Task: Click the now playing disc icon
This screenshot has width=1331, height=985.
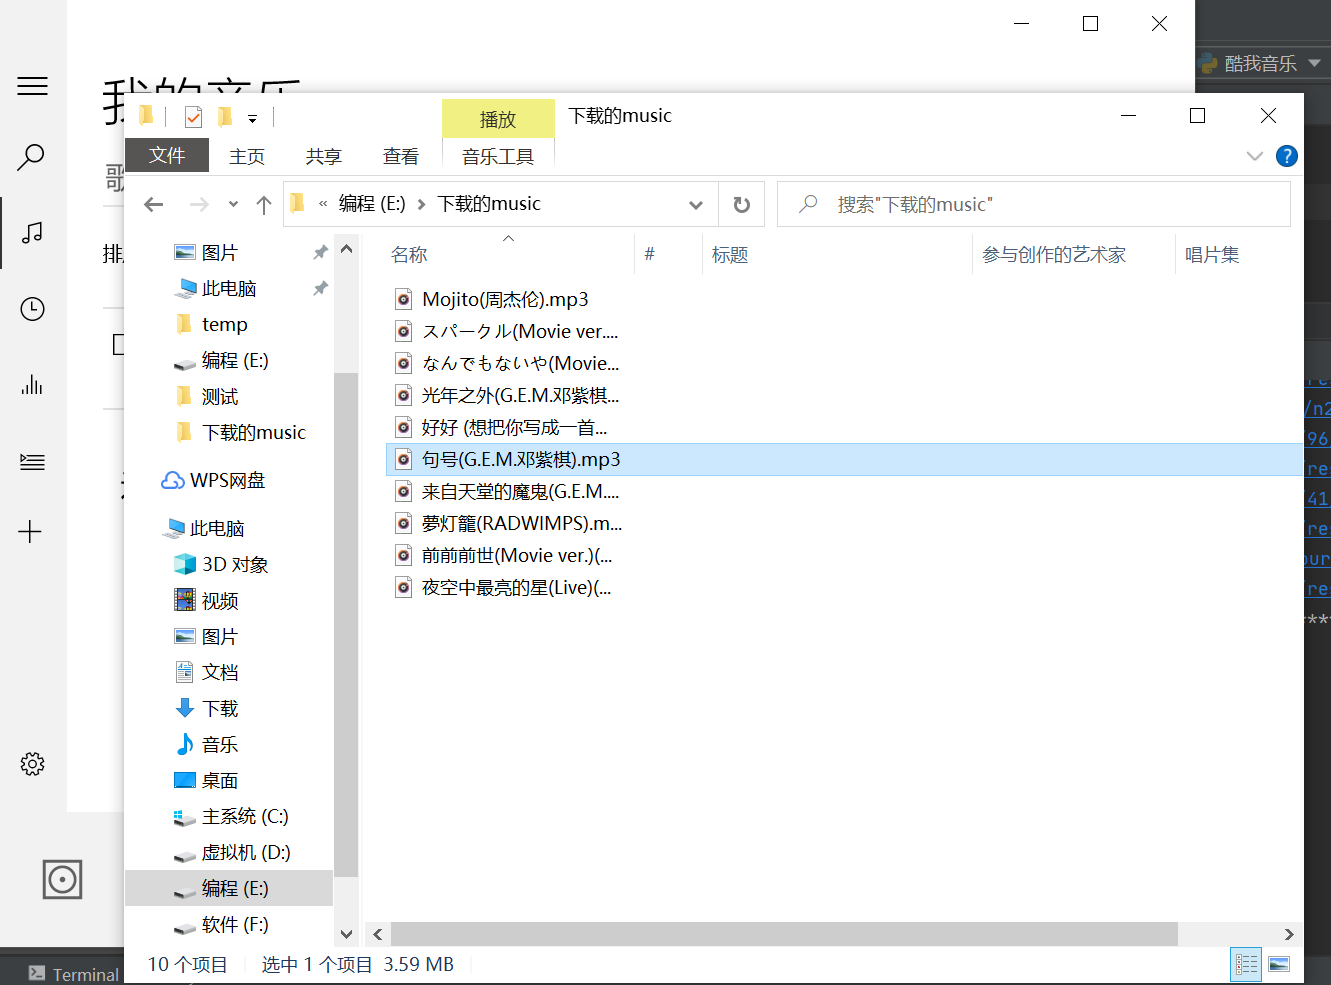Action: click(61, 880)
